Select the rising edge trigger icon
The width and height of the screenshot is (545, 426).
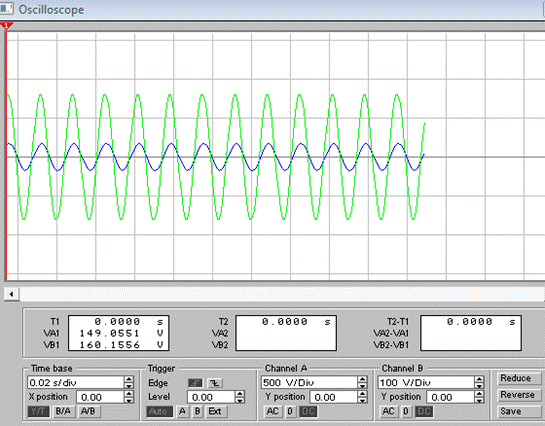click(195, 383)
